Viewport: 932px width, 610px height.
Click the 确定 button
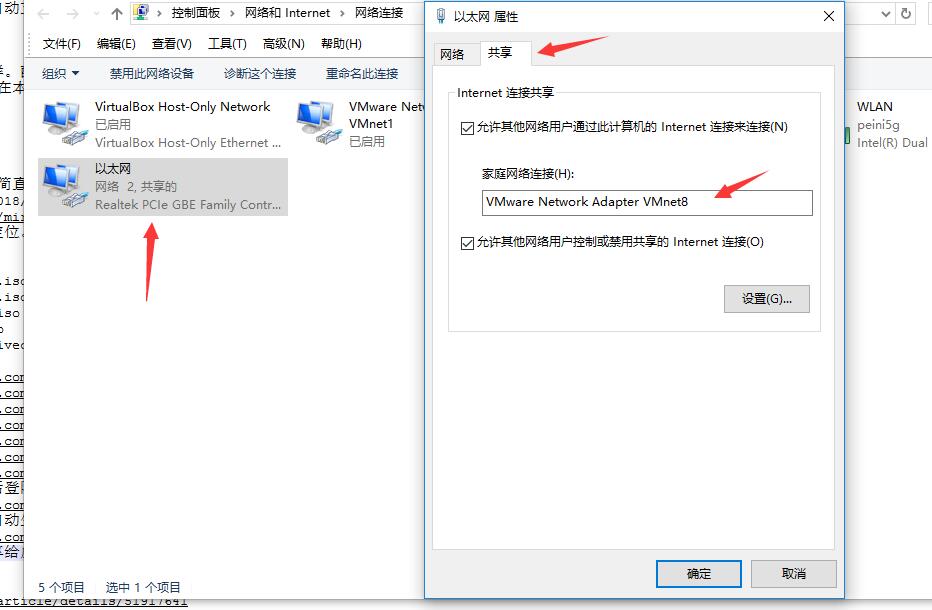click(698, 574)
